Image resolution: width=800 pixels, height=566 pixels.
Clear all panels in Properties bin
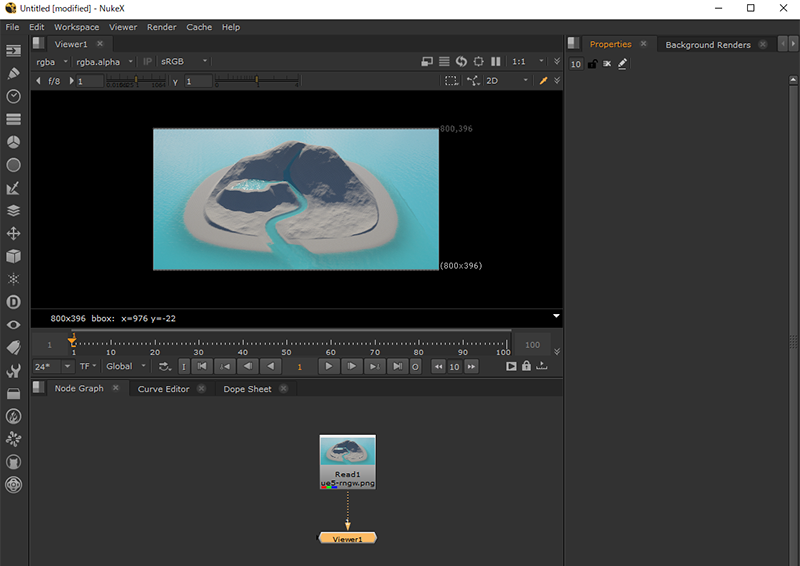(607, 64)
